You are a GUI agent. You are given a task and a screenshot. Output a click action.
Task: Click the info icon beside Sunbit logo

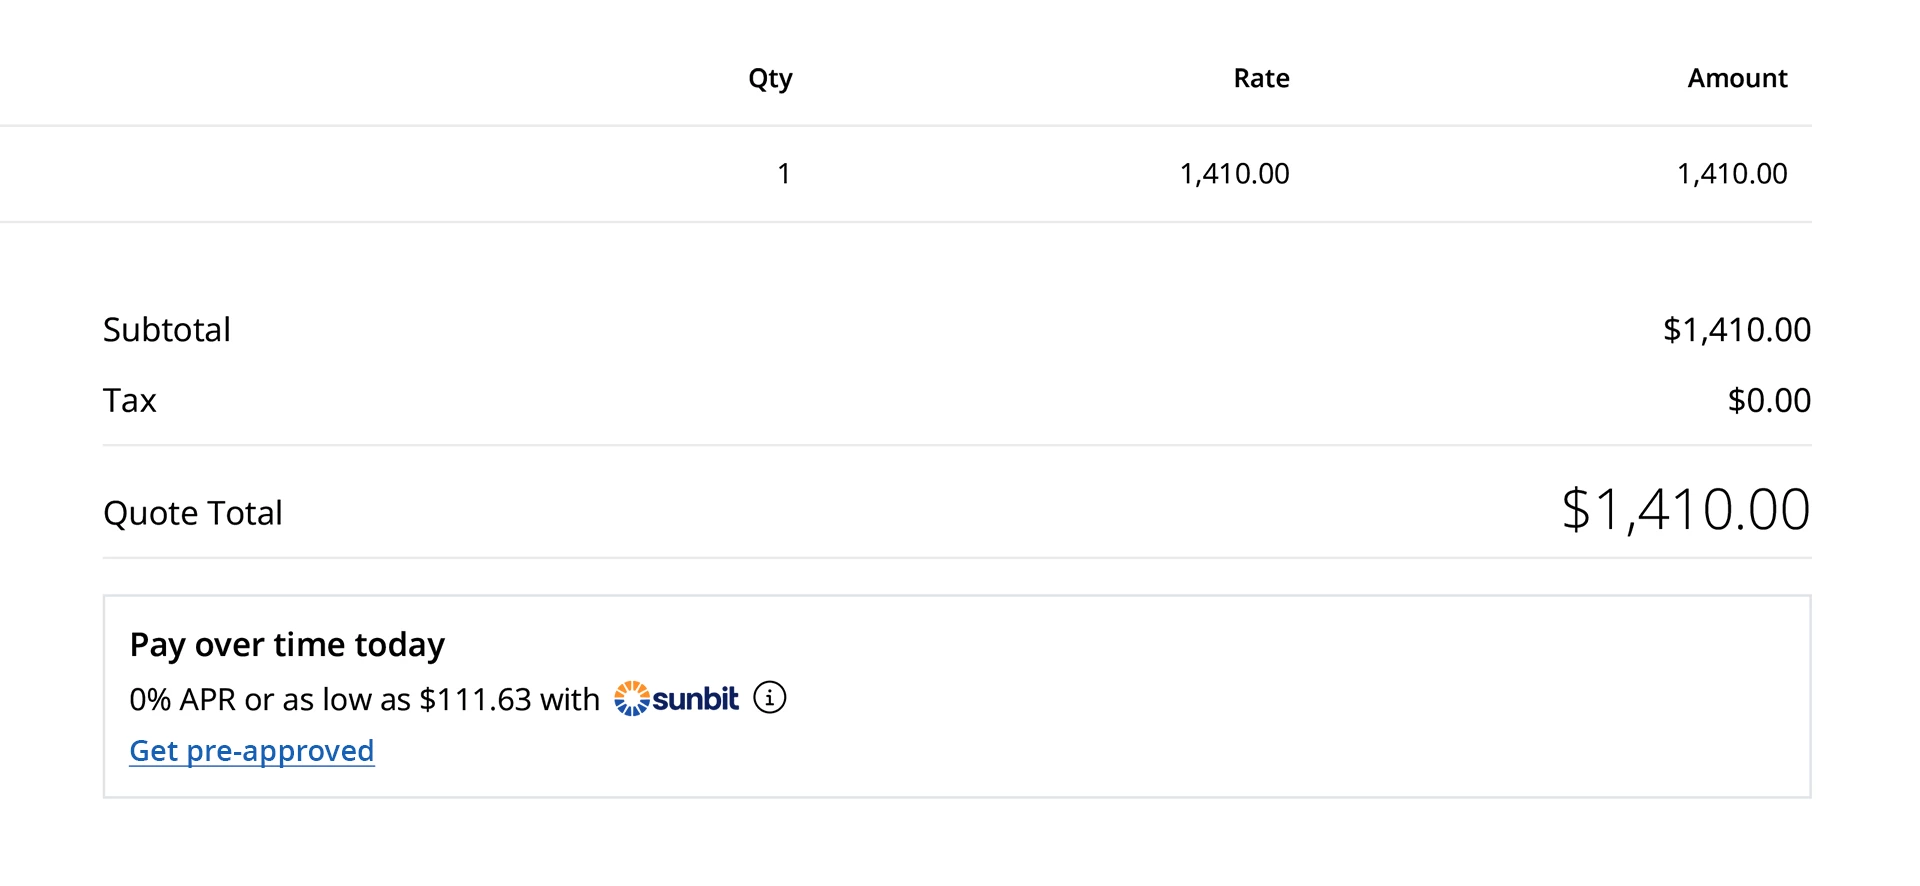click(769, 698)
